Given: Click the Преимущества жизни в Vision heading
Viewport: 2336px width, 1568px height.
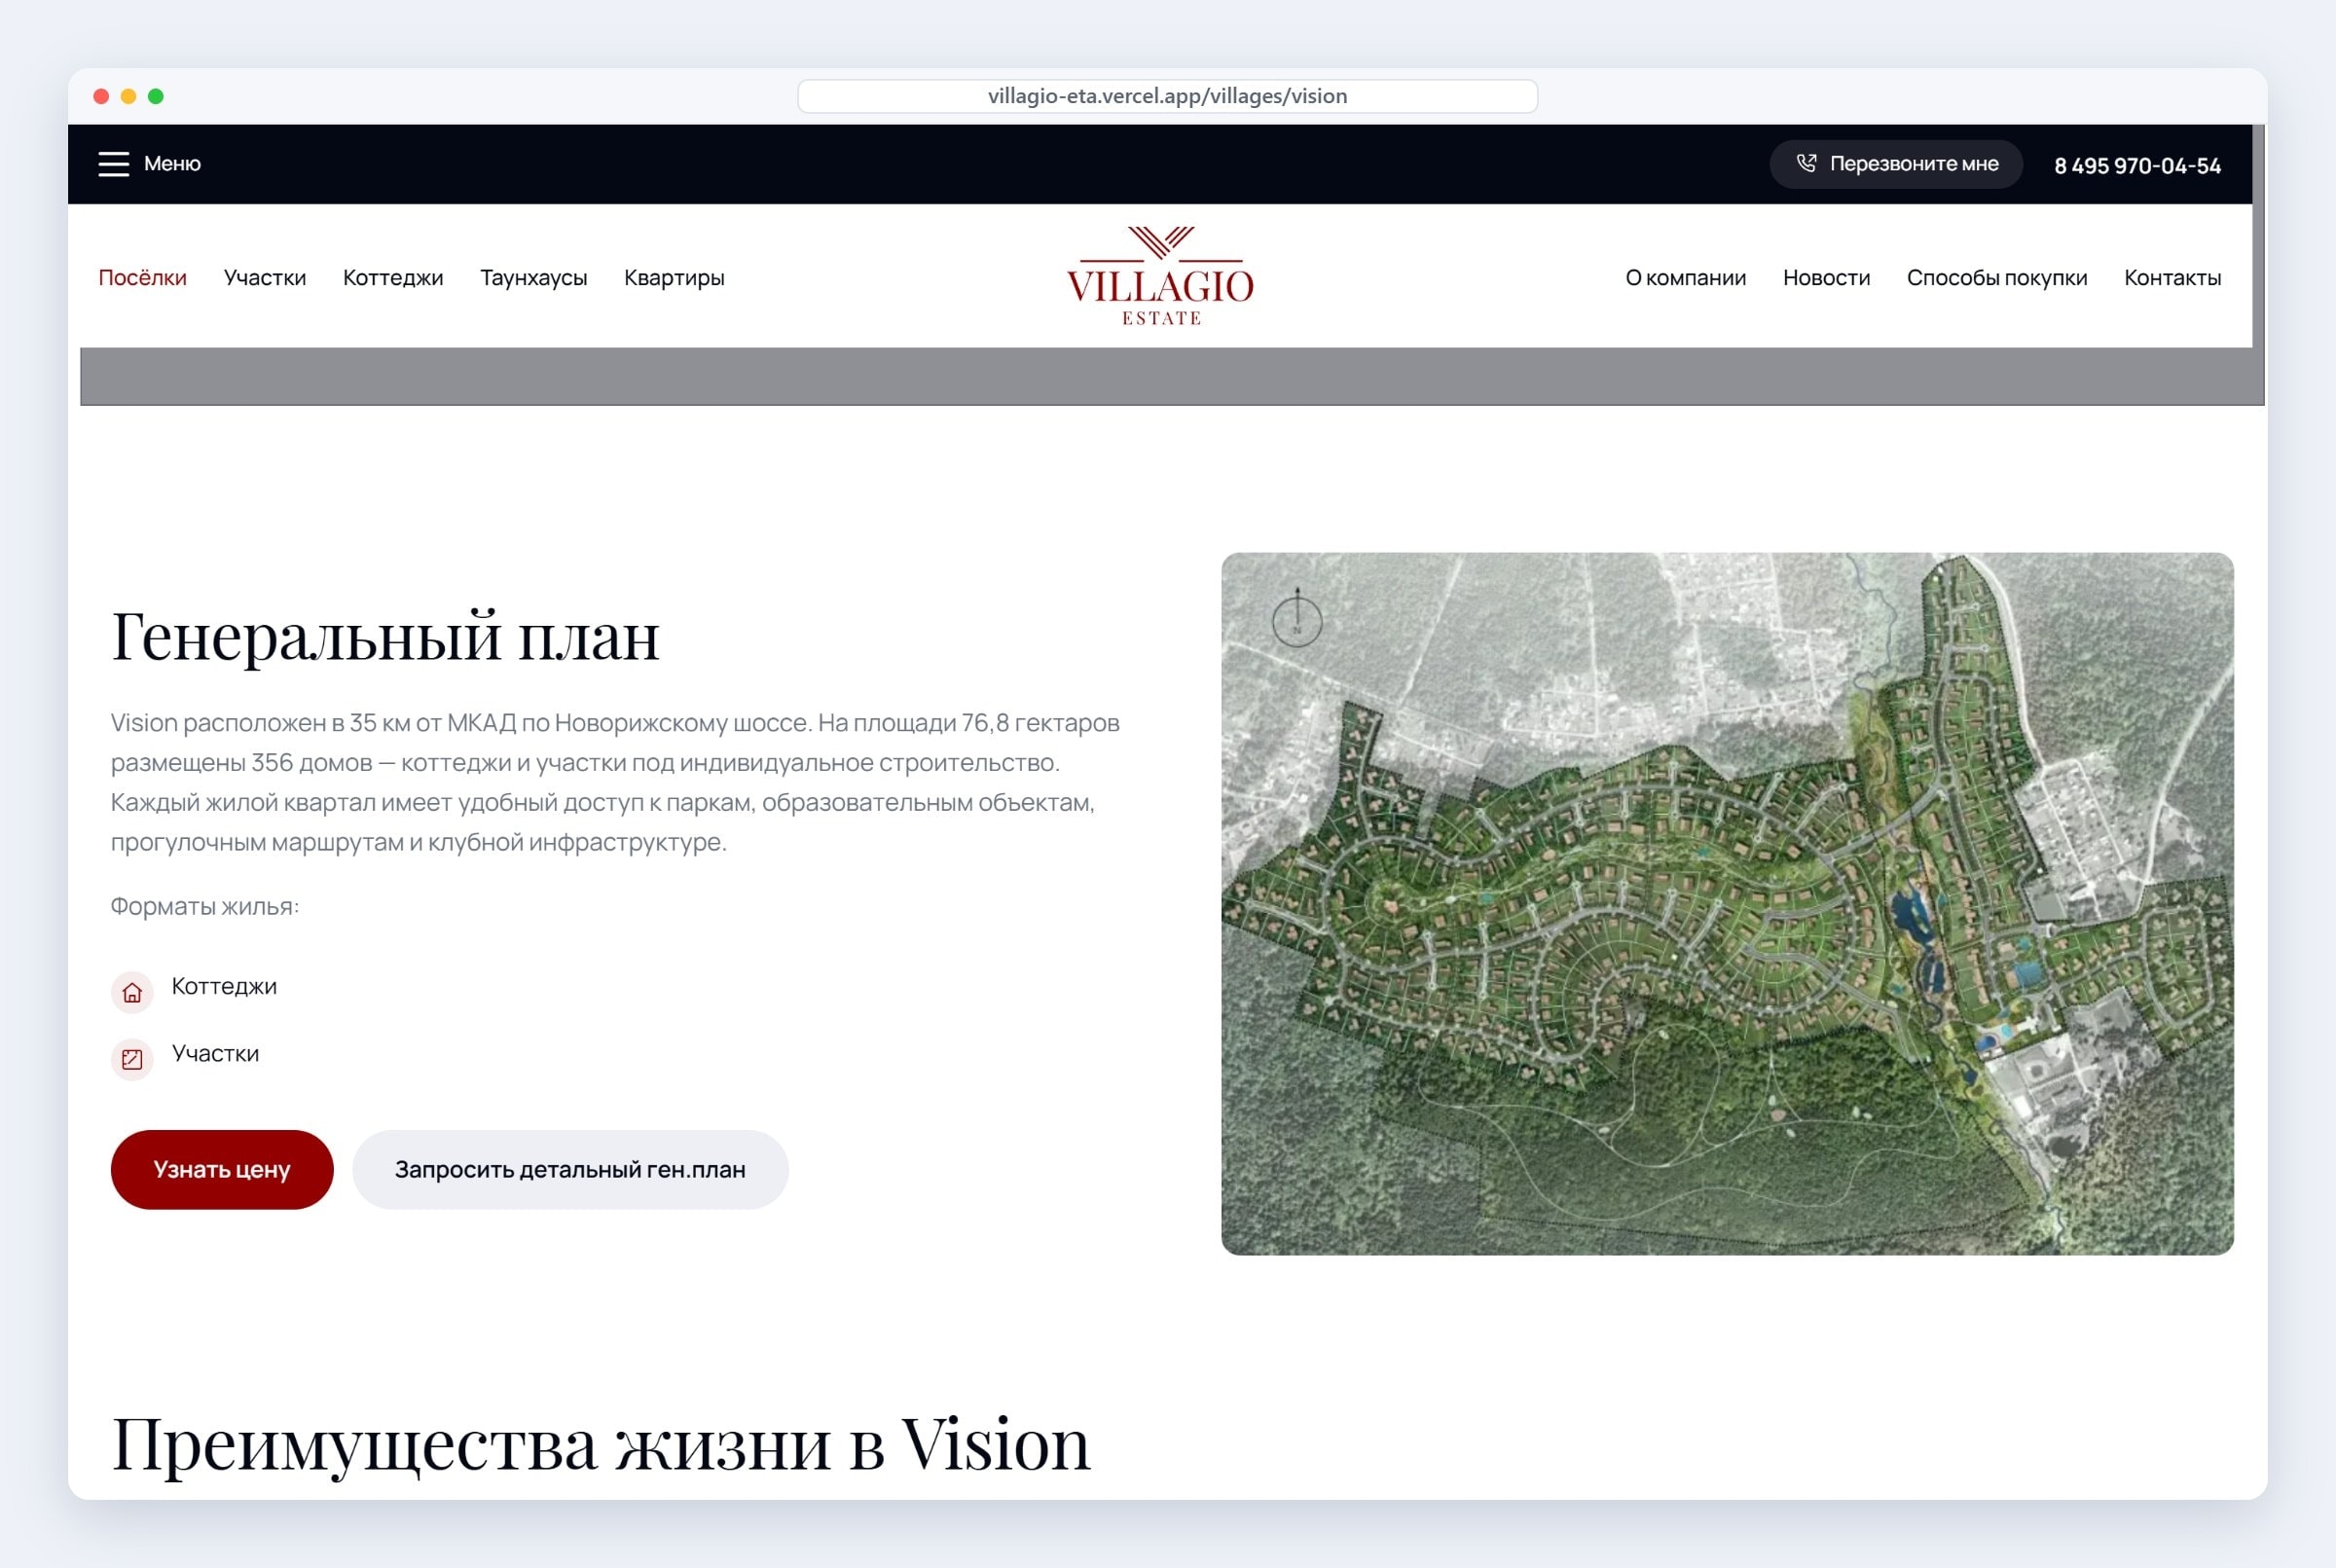Looking at the screenshot, I should click(600, 1444).
